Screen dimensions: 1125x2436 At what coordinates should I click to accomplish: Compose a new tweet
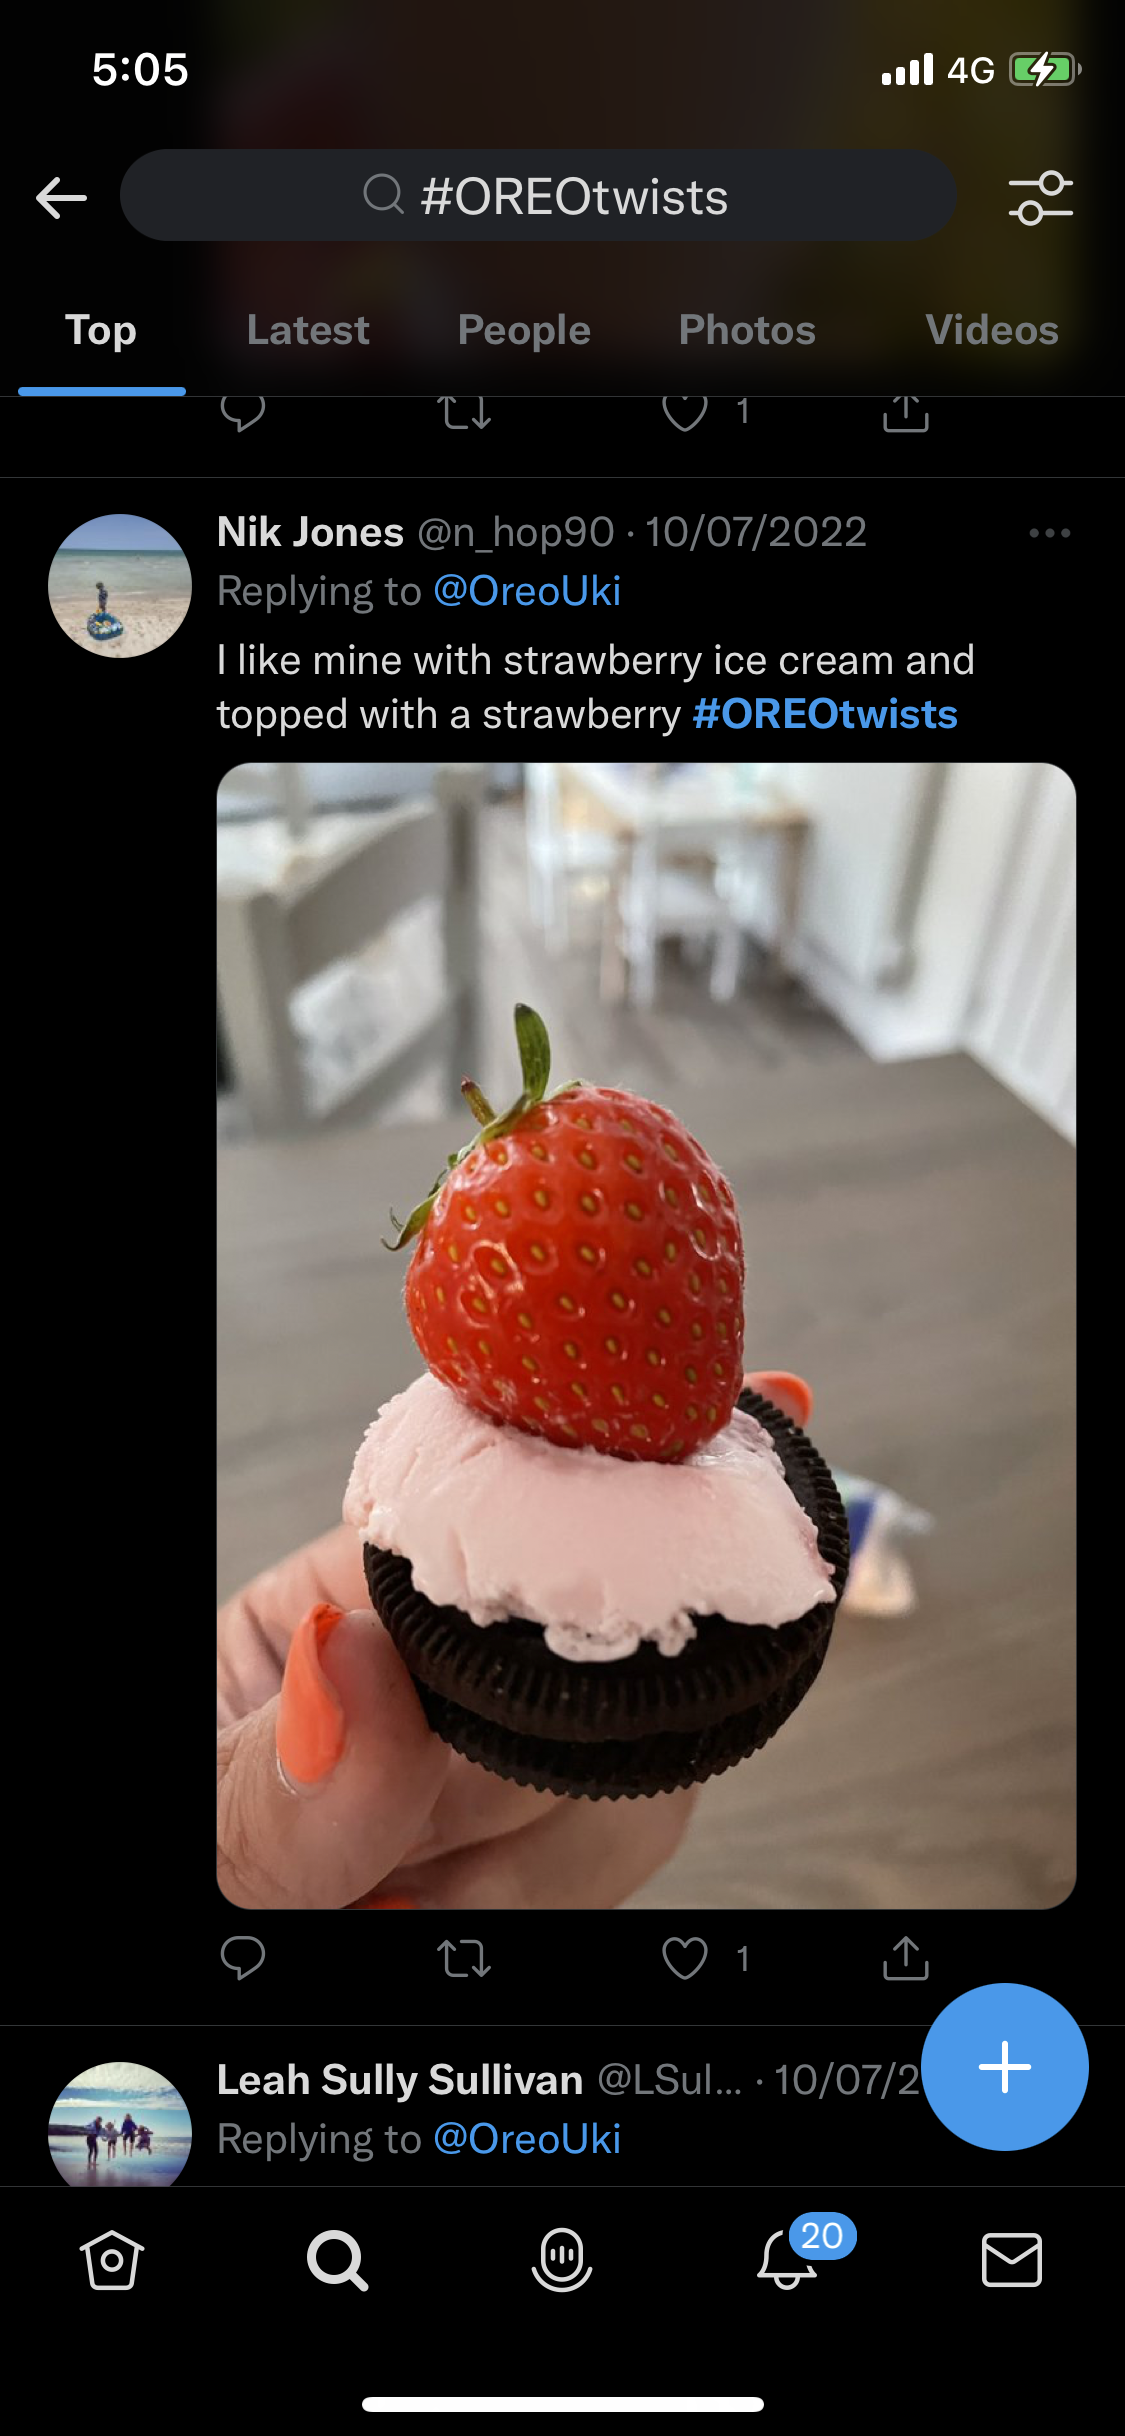pyautogui.click(x=1004, y=2066)
